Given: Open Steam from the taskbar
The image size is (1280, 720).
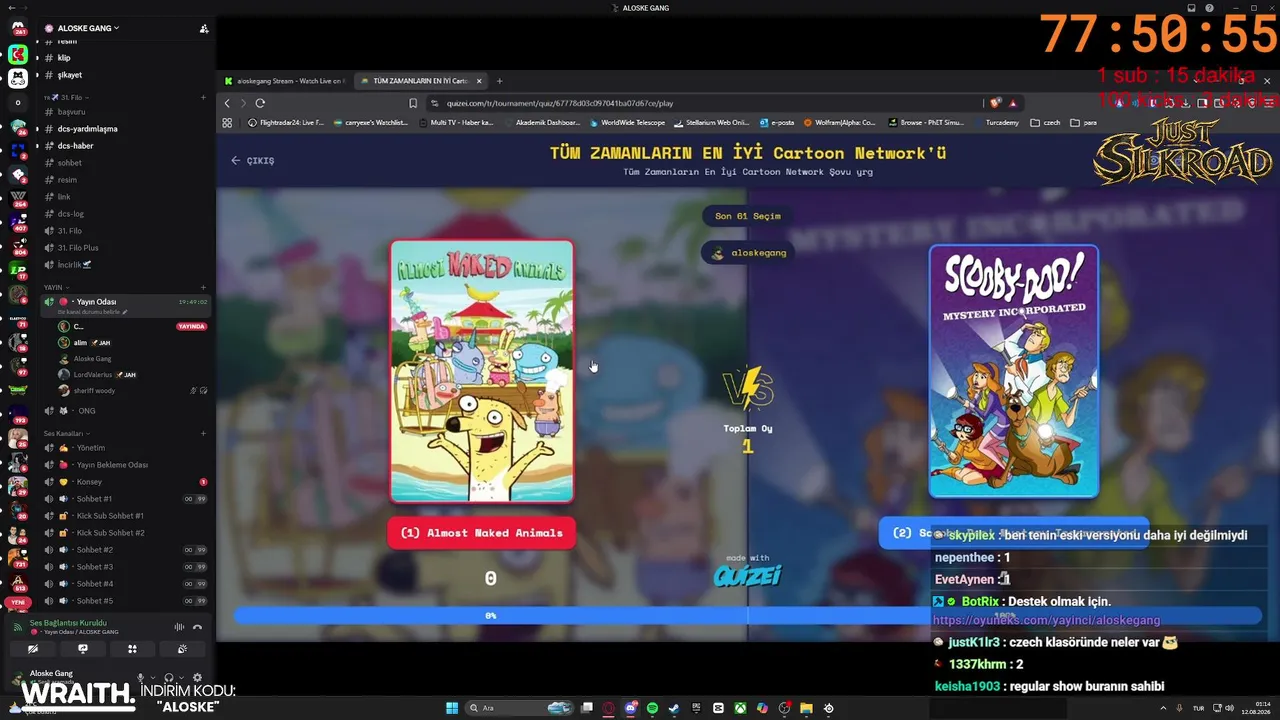Looking at the screenshot, I should click(x=674, y=708).
